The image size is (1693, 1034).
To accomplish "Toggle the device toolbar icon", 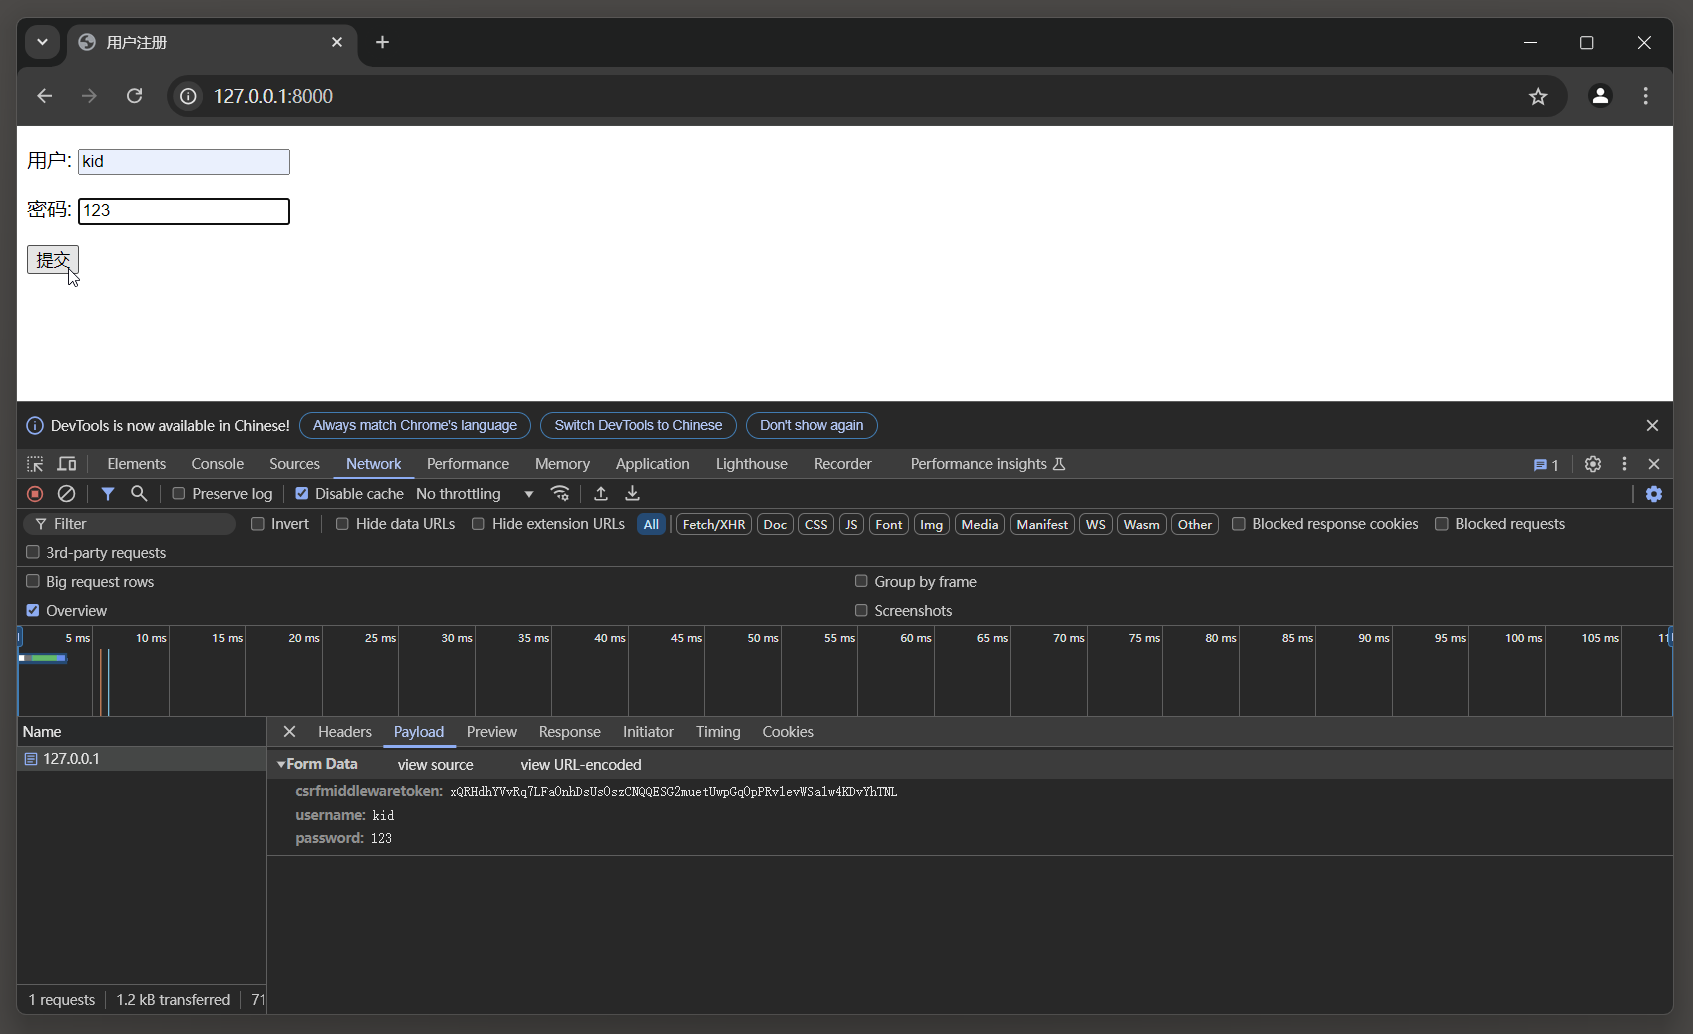I will pyautogui.click(x=67, y=464).
